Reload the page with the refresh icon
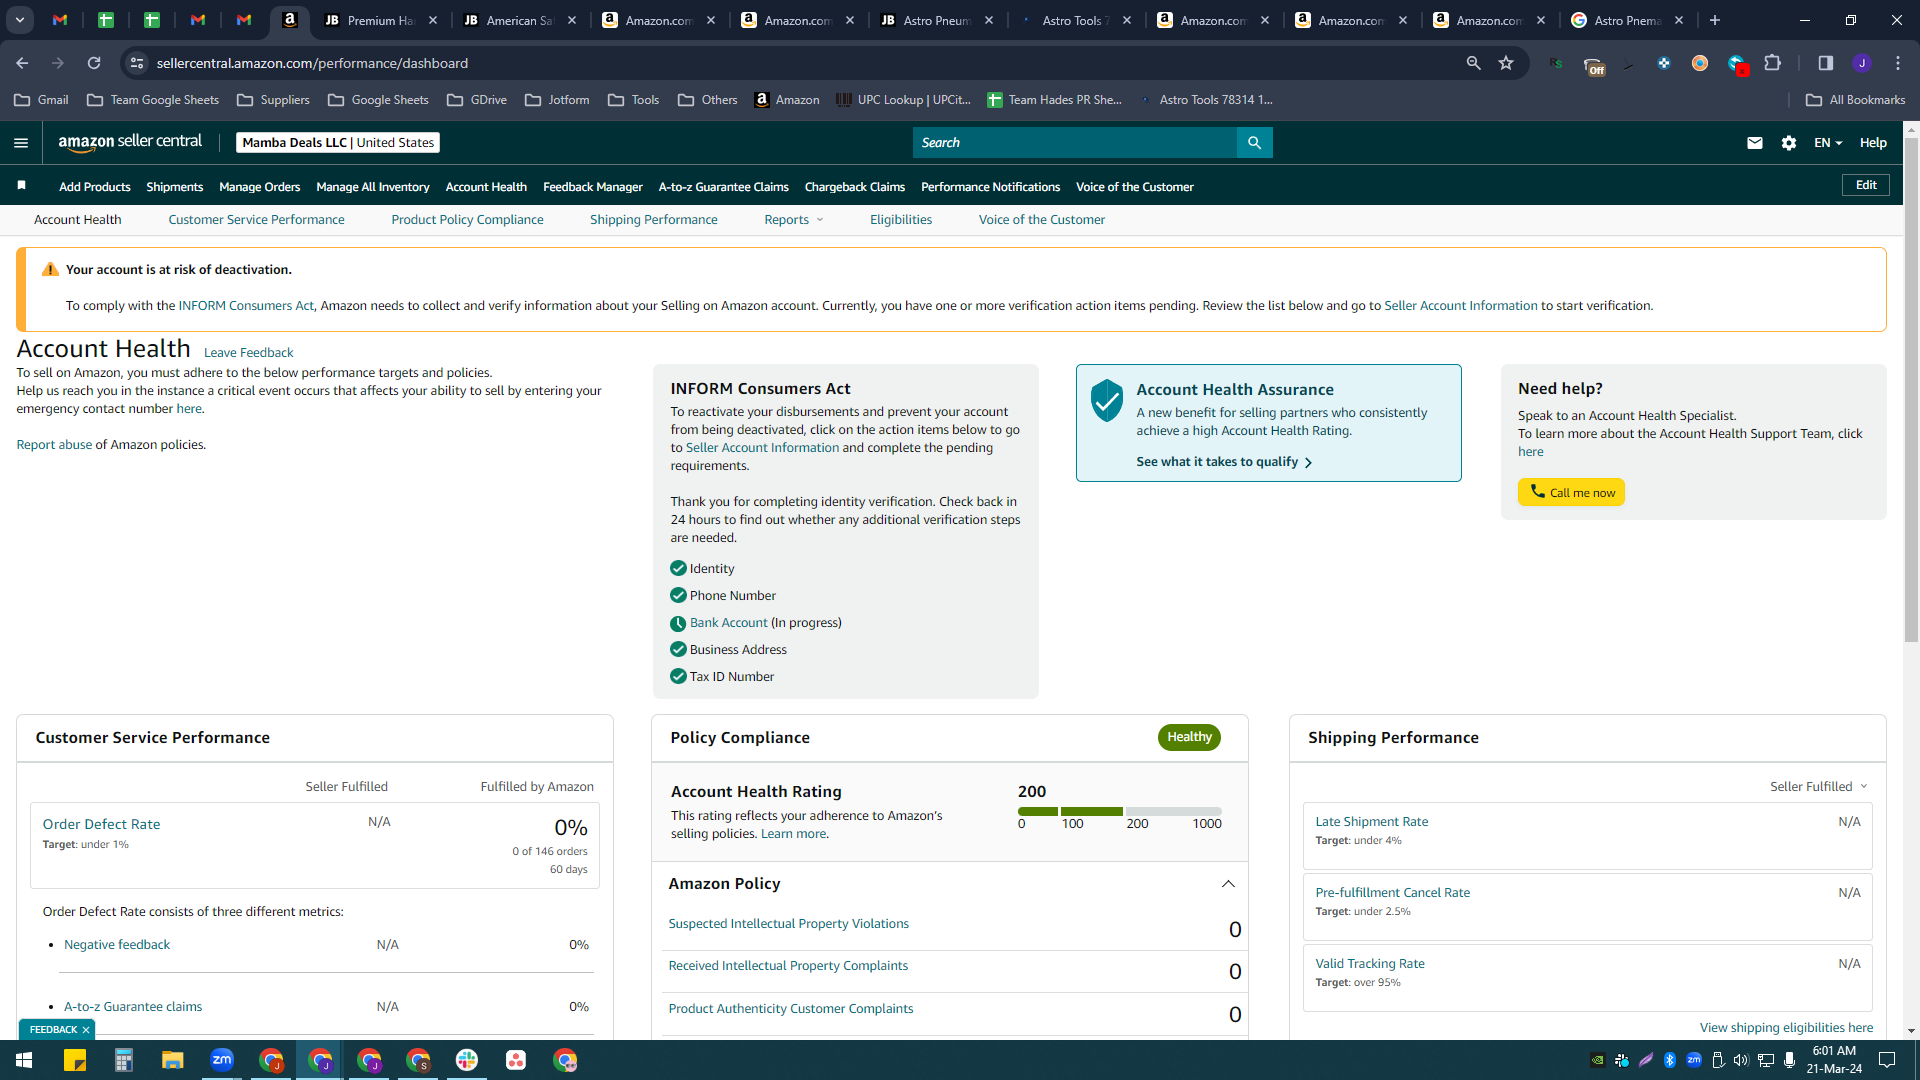This screenshot has width=1920, height=1080. [94, 63]
